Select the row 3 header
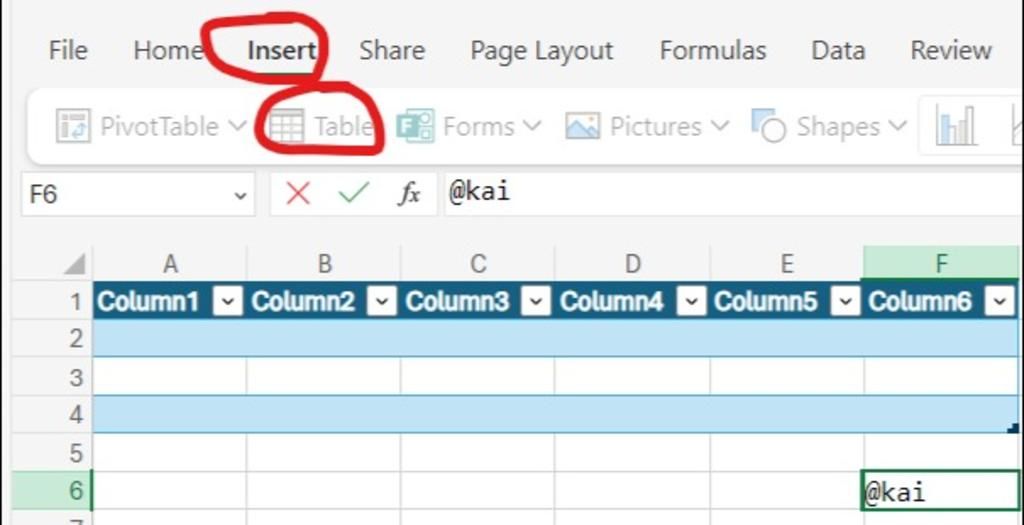1024x525 pixels. [x=75, y=377]
